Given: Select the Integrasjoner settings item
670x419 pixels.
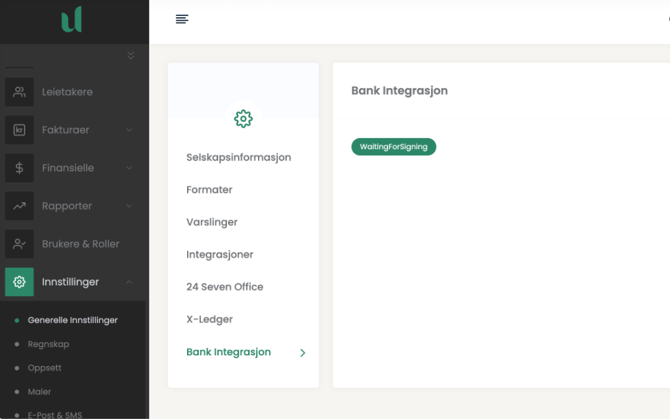Looking at the screenshot, I should [x=220, y=255].
